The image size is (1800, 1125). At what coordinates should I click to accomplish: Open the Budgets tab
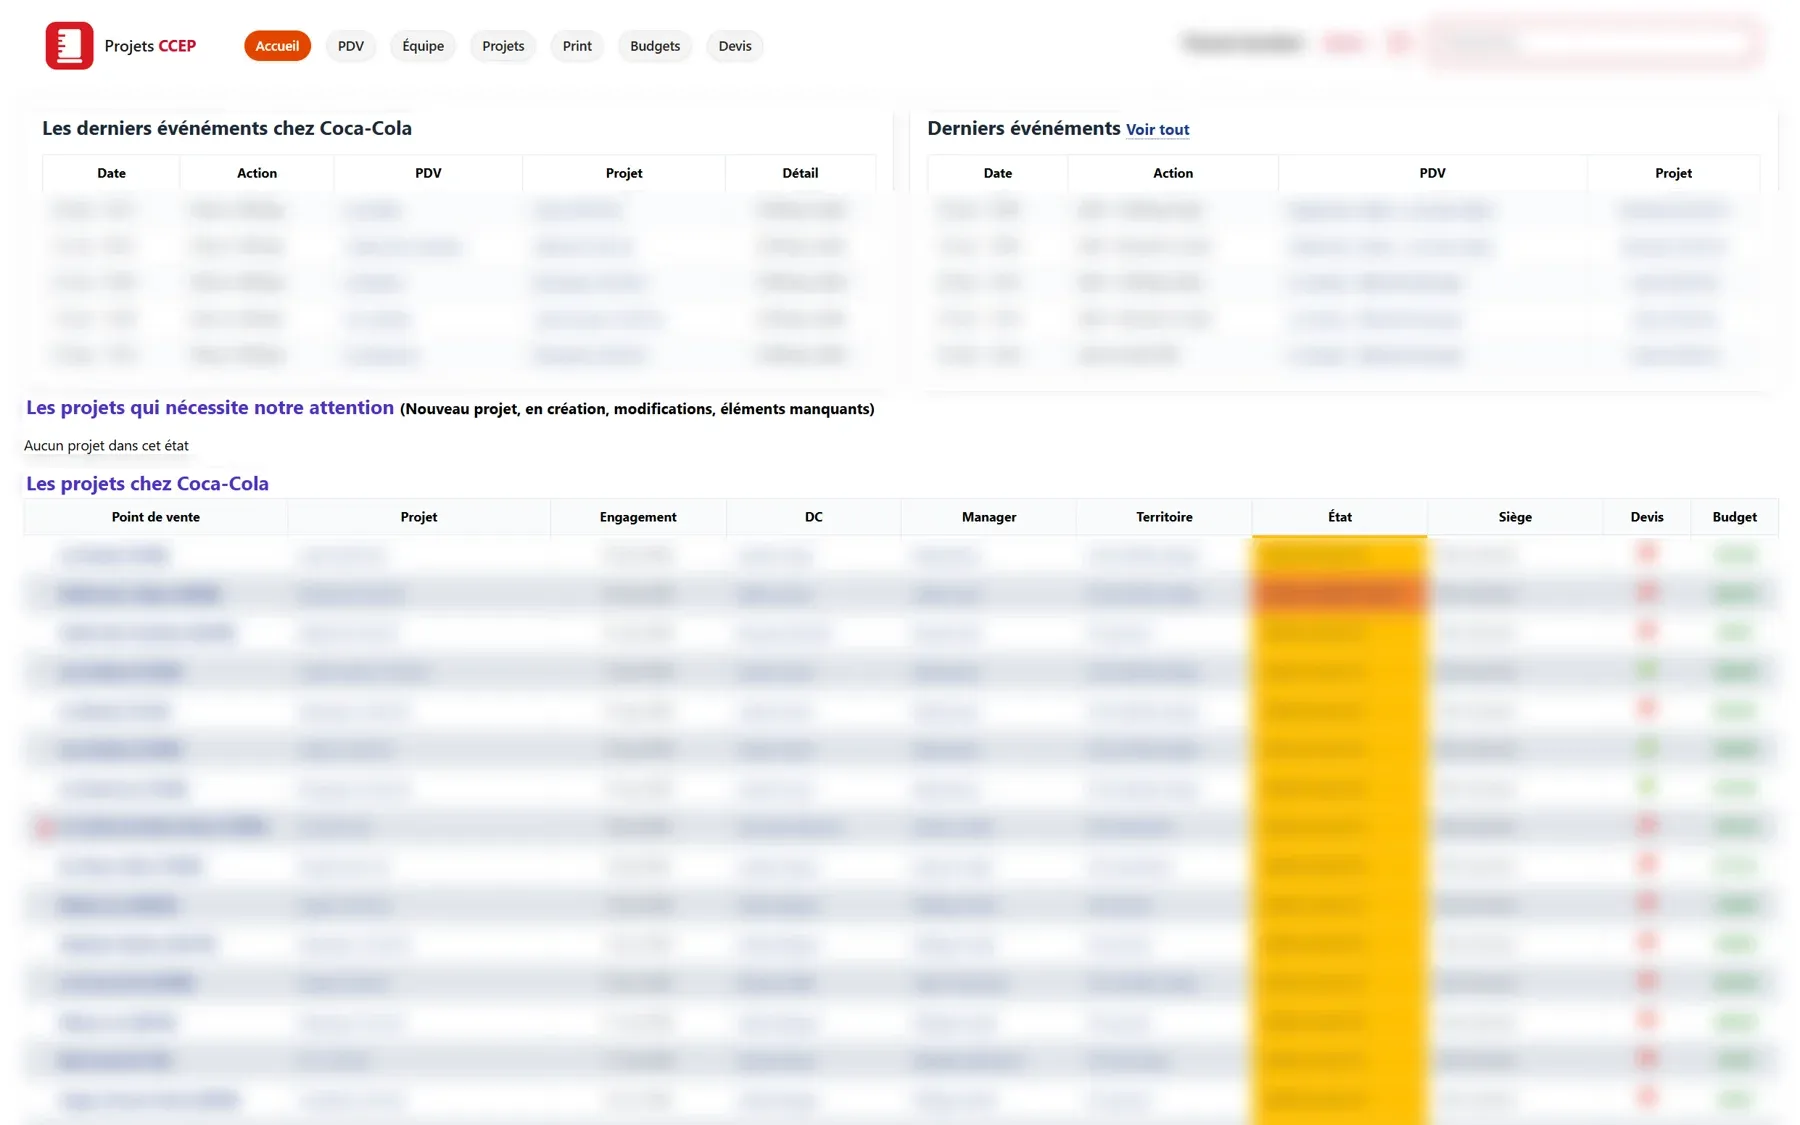pos(655,46)
